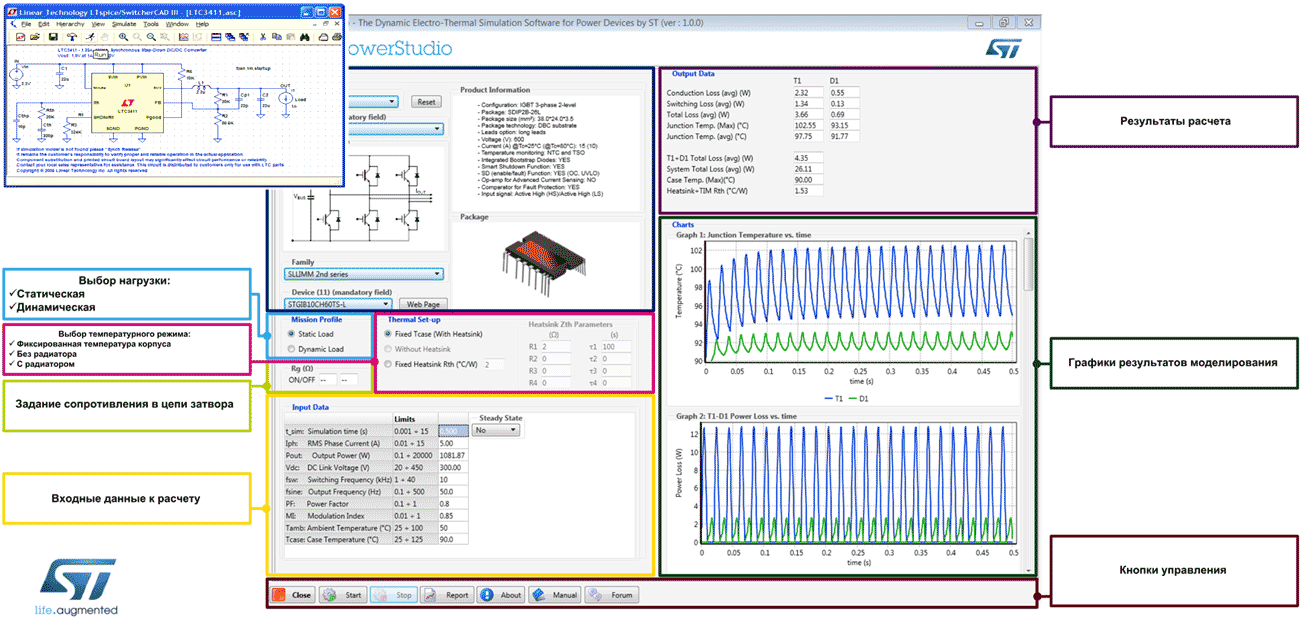Screen dimensions: 1300x618
Task: Click the New Schematic icon in LTspice toolbar
Action: [20, 37]
